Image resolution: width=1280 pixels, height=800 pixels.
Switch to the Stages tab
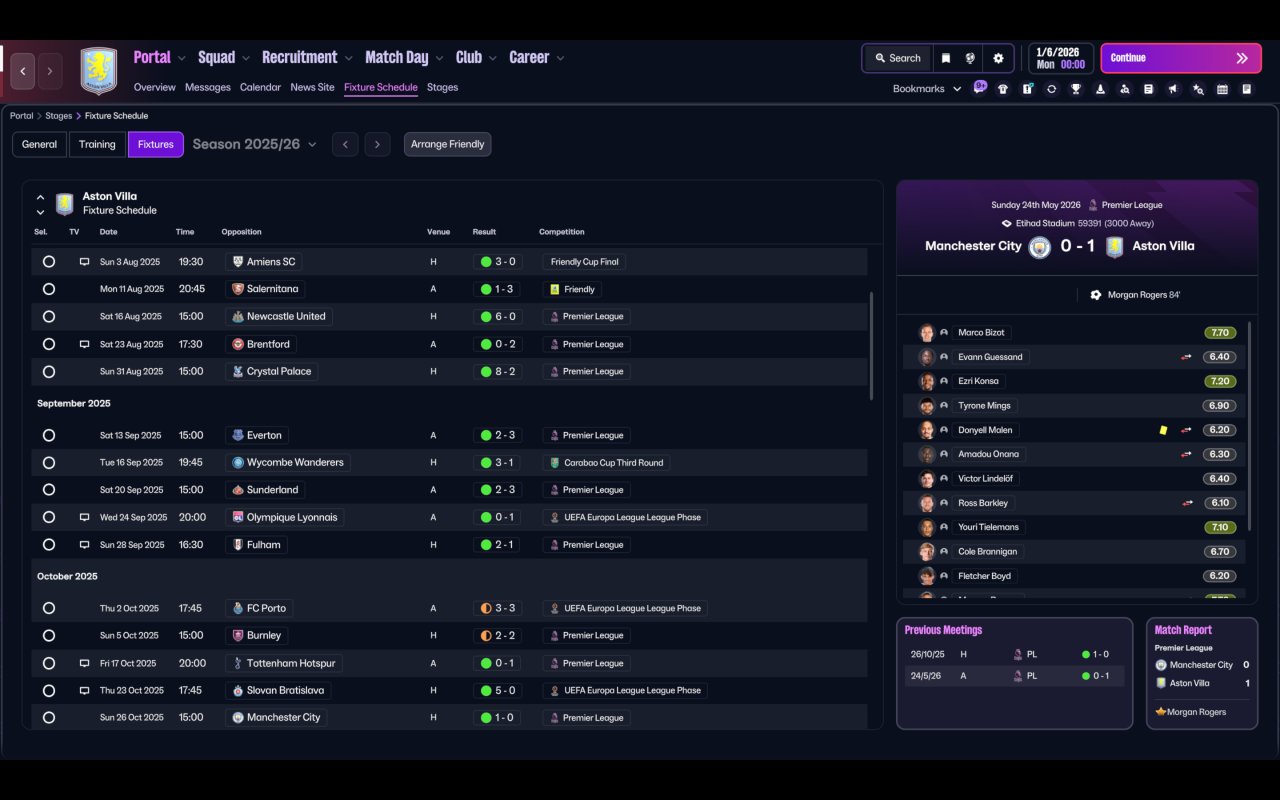(442, 87)
